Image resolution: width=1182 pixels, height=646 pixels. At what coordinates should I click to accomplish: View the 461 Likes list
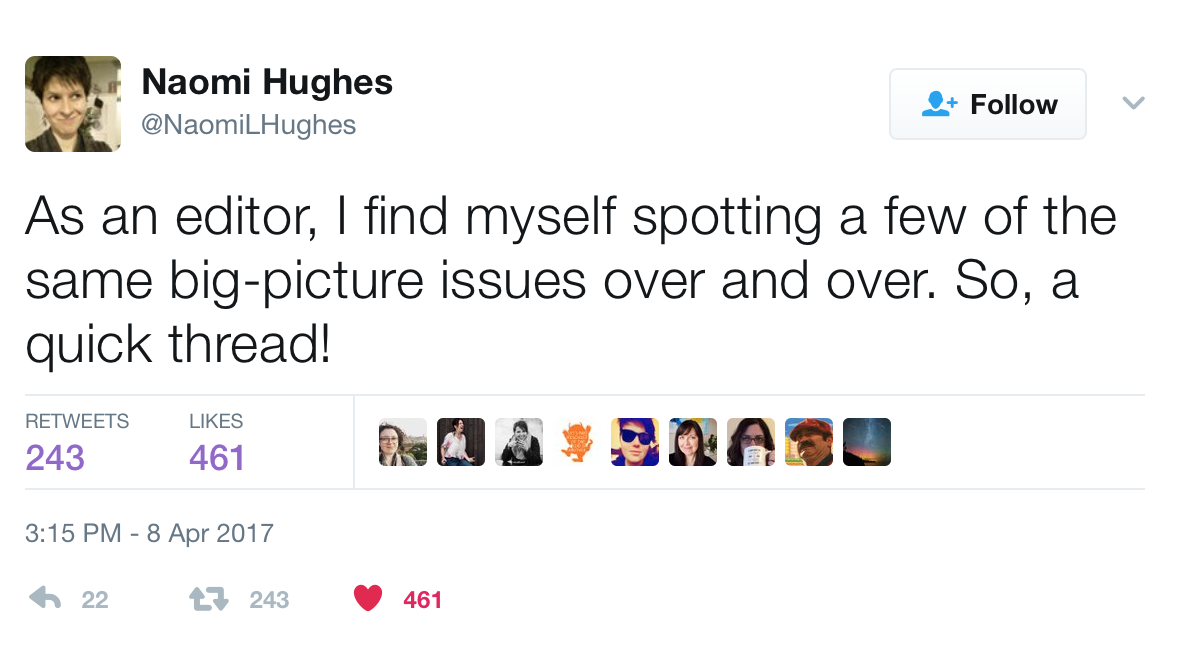point(217,457)
